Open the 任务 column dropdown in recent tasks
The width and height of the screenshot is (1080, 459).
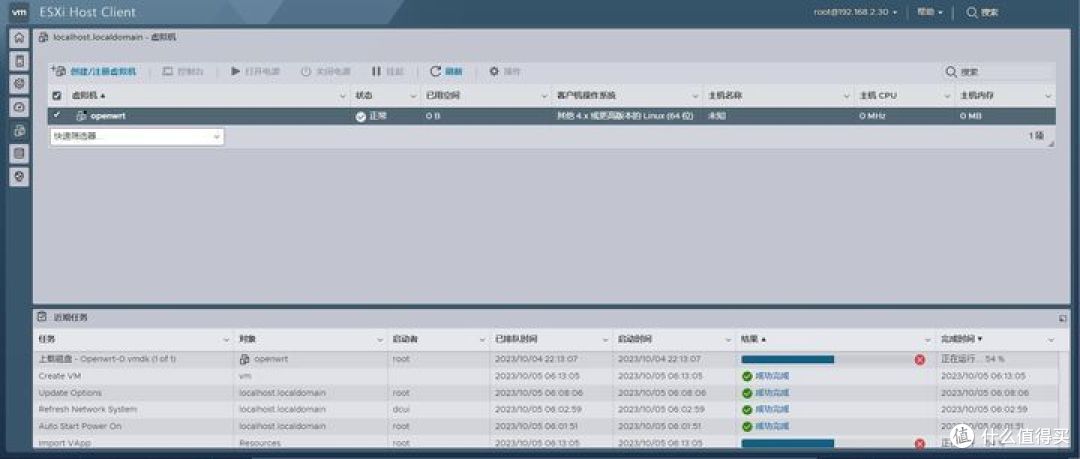click(x=226, y=340)
